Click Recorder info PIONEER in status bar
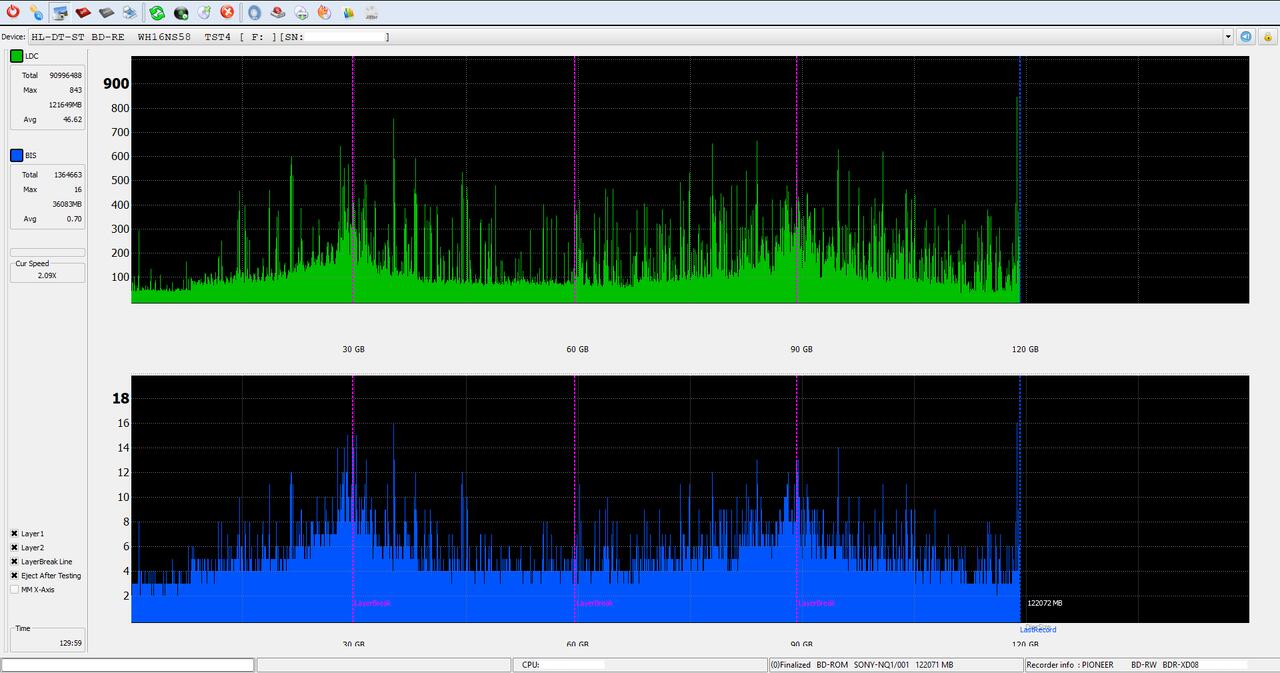This screenshot has width=1280, height=673. click(x=1069, y=665)
